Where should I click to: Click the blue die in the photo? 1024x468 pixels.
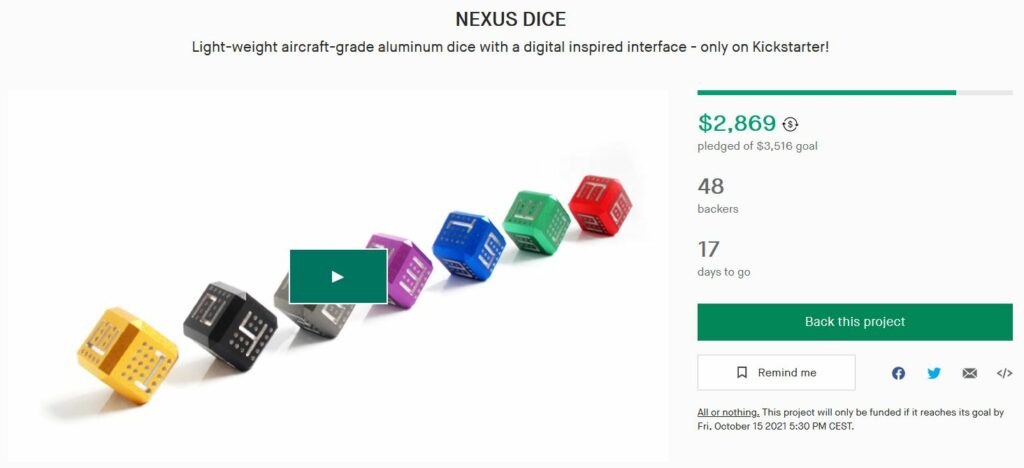469,245
